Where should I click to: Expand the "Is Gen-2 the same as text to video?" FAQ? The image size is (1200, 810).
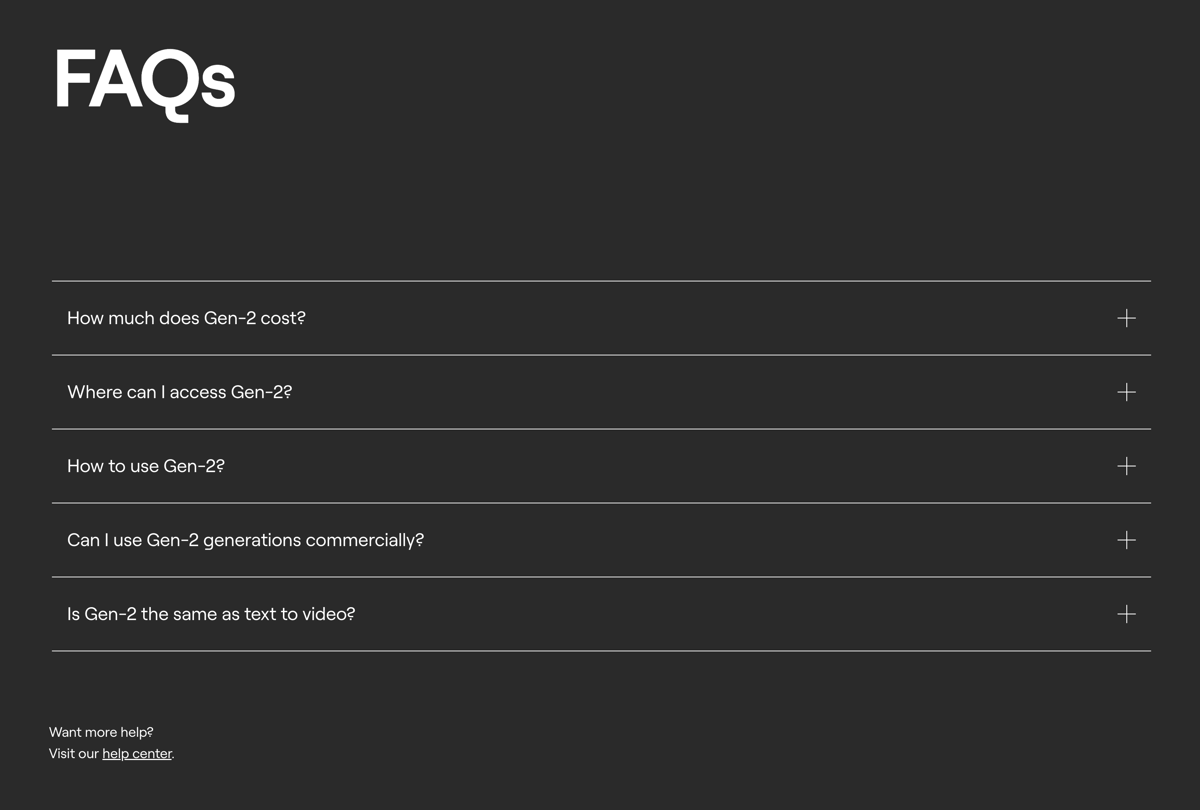(x=600, y=614)
